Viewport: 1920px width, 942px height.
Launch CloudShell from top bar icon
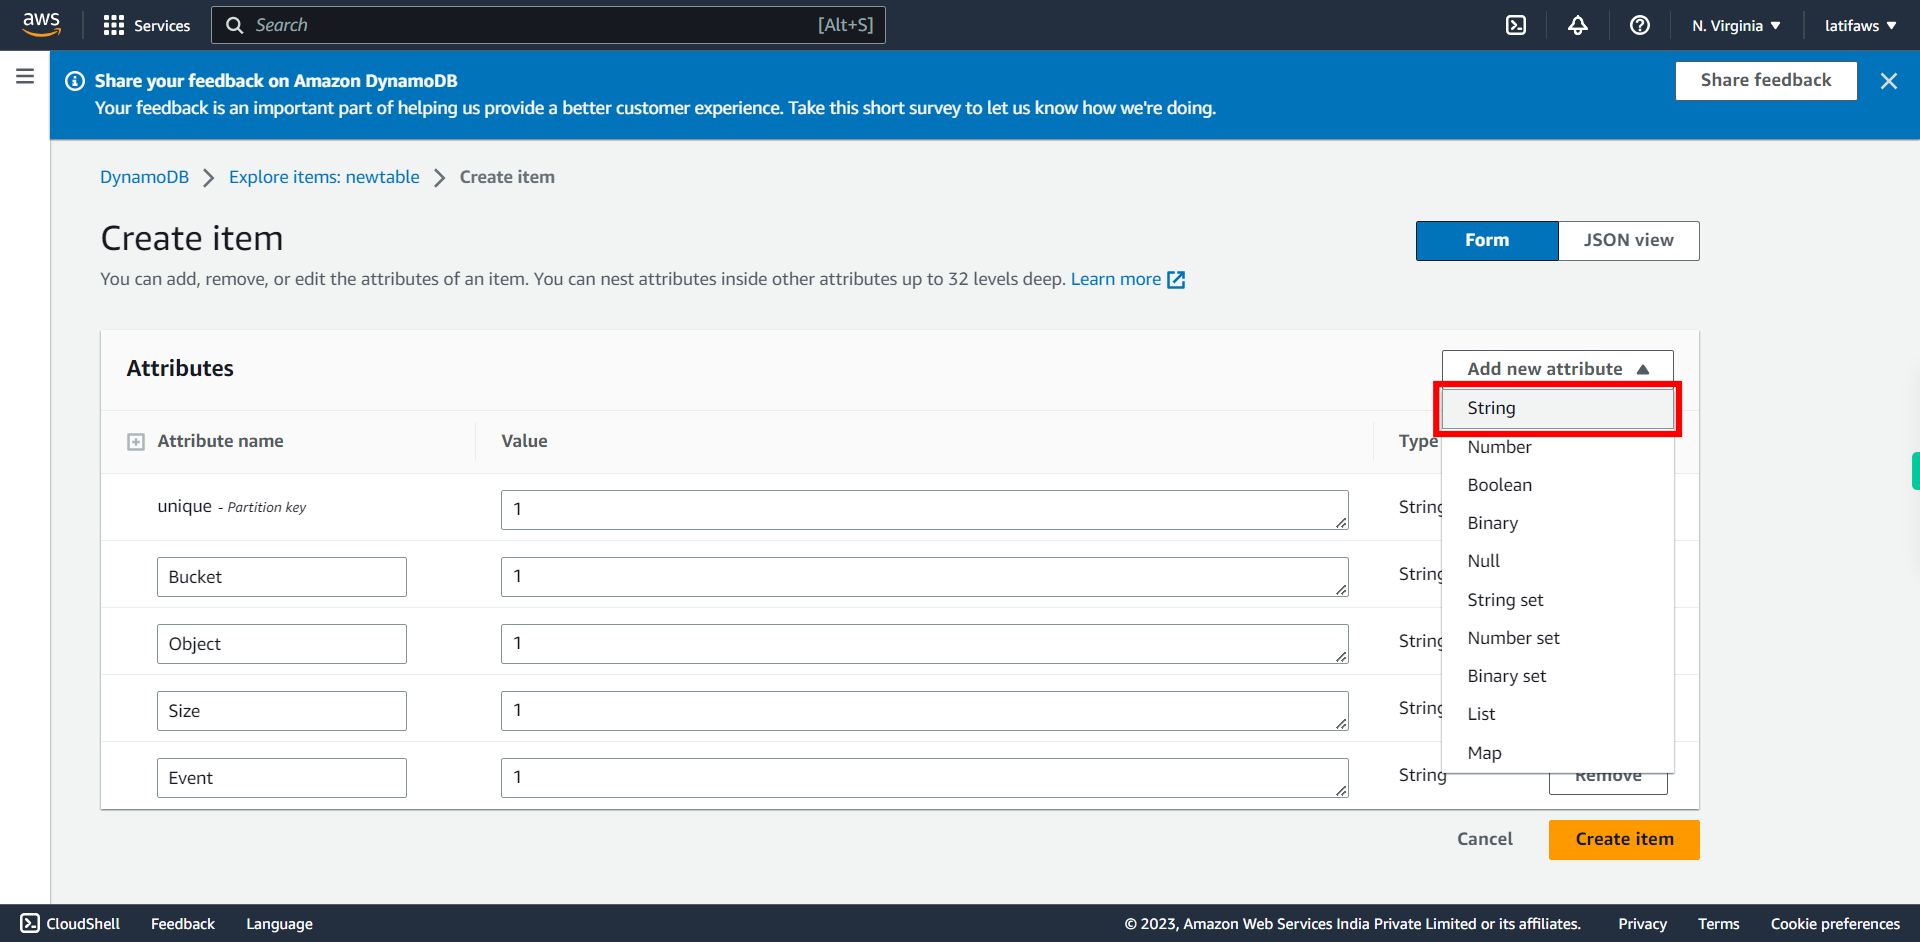click(1516, 25)
